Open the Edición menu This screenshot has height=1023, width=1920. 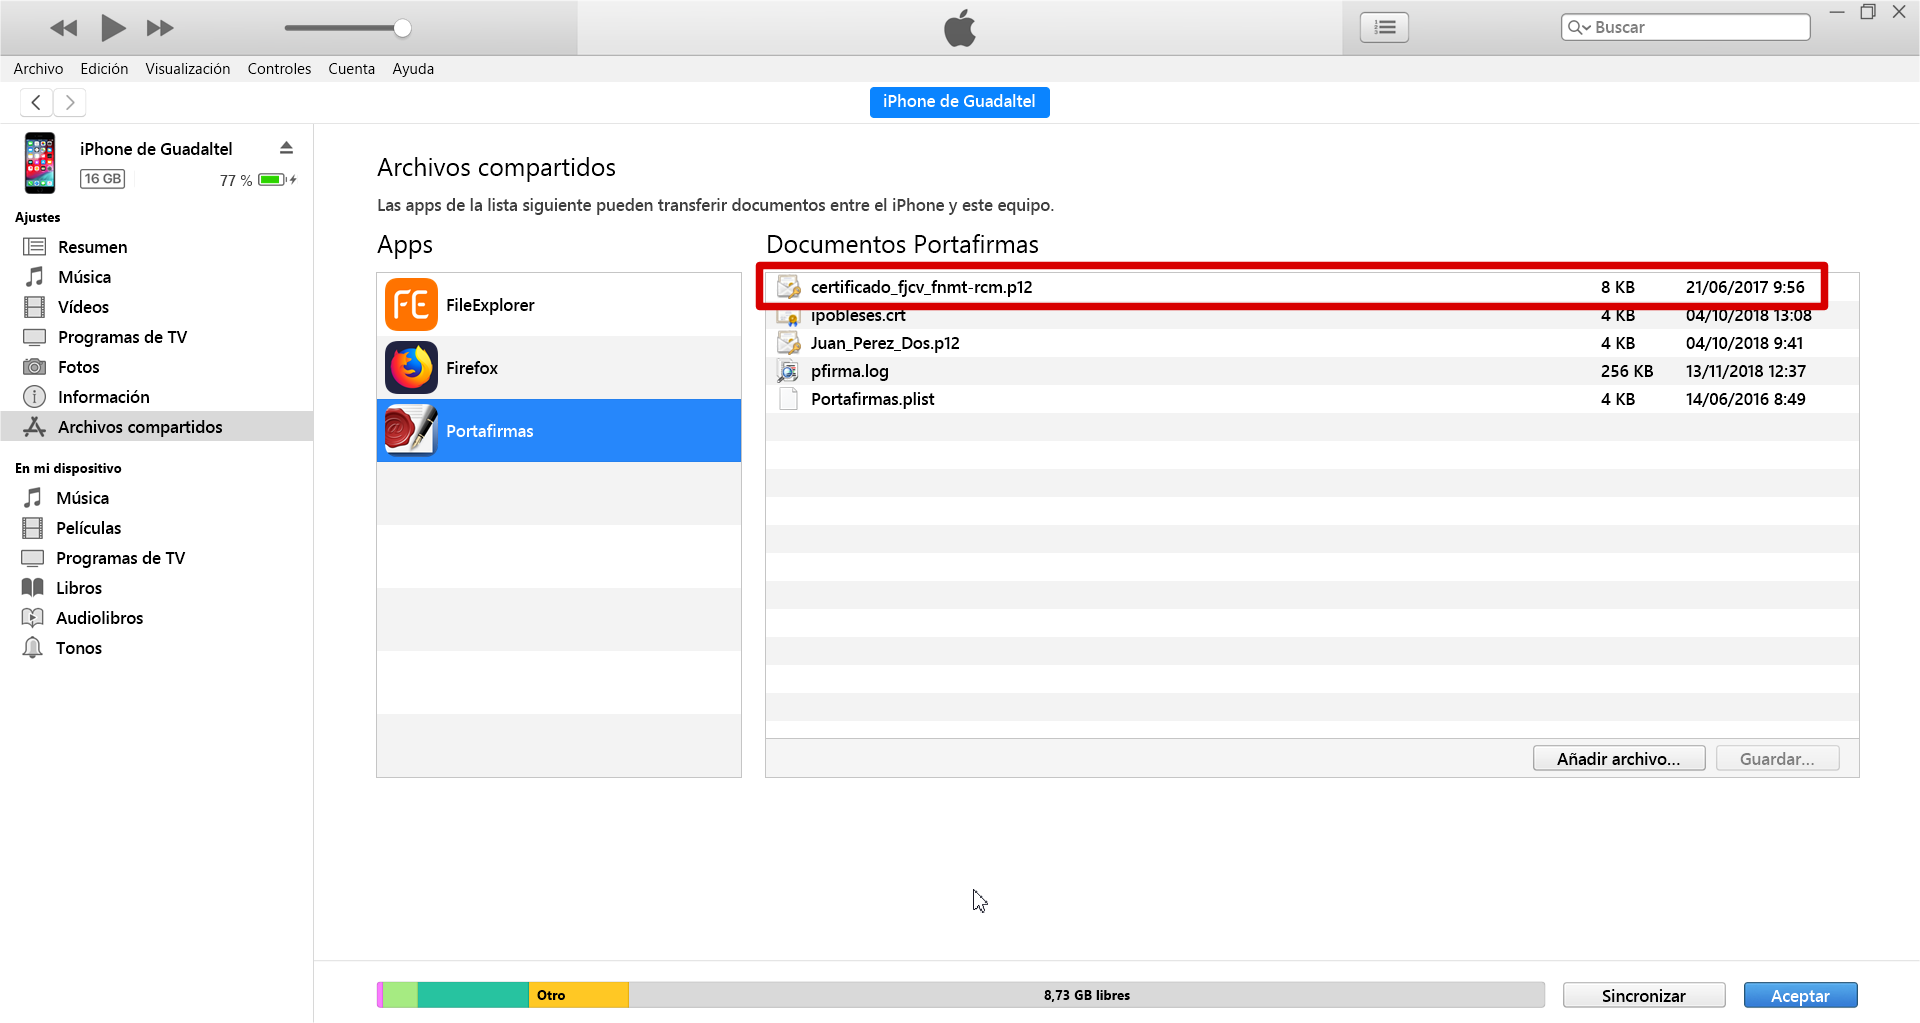pyautogui.click(x=104, y=69)
